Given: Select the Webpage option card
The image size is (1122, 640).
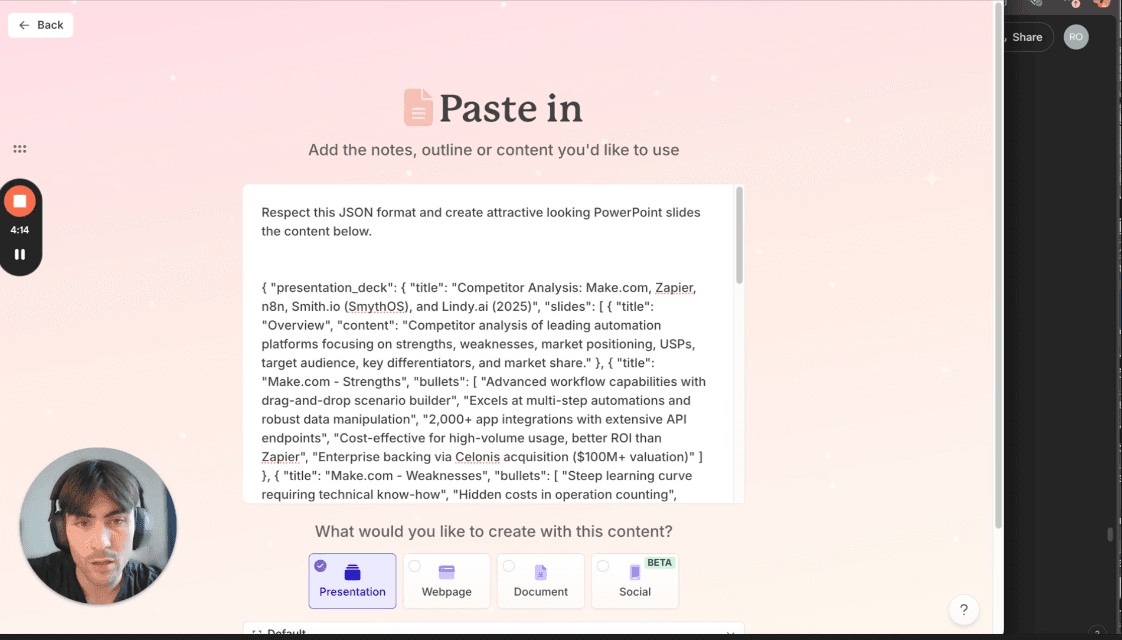Looking at the screenshot, I should coord(447,581).
